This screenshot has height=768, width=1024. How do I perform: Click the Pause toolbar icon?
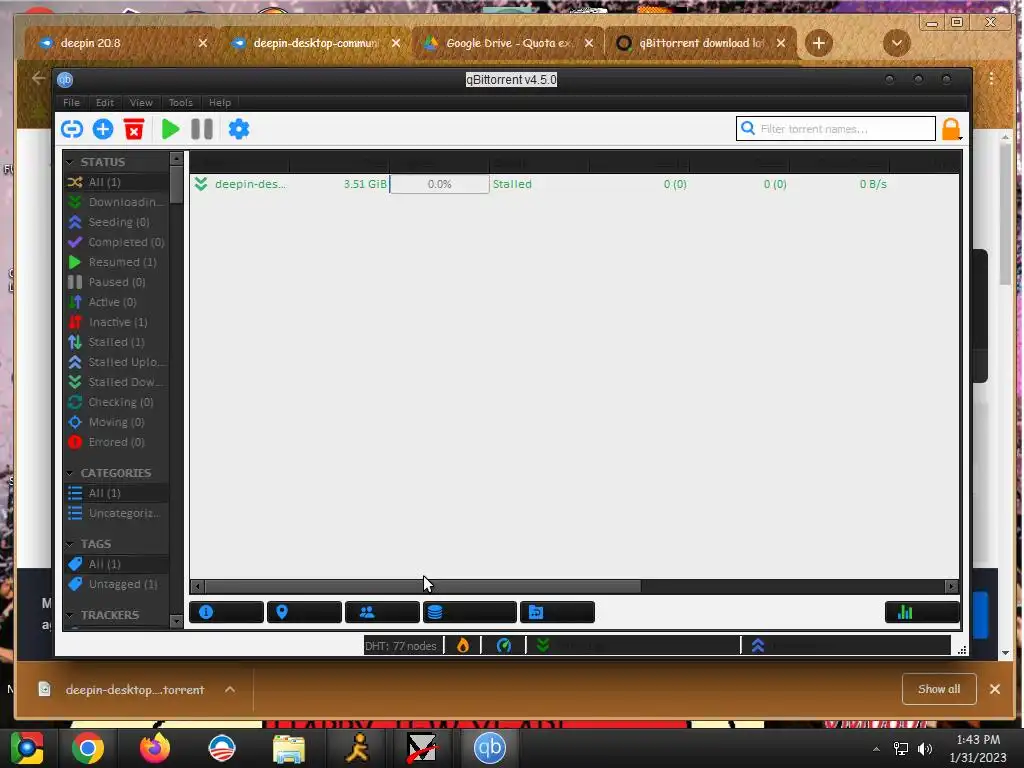(x=202, y=129)
